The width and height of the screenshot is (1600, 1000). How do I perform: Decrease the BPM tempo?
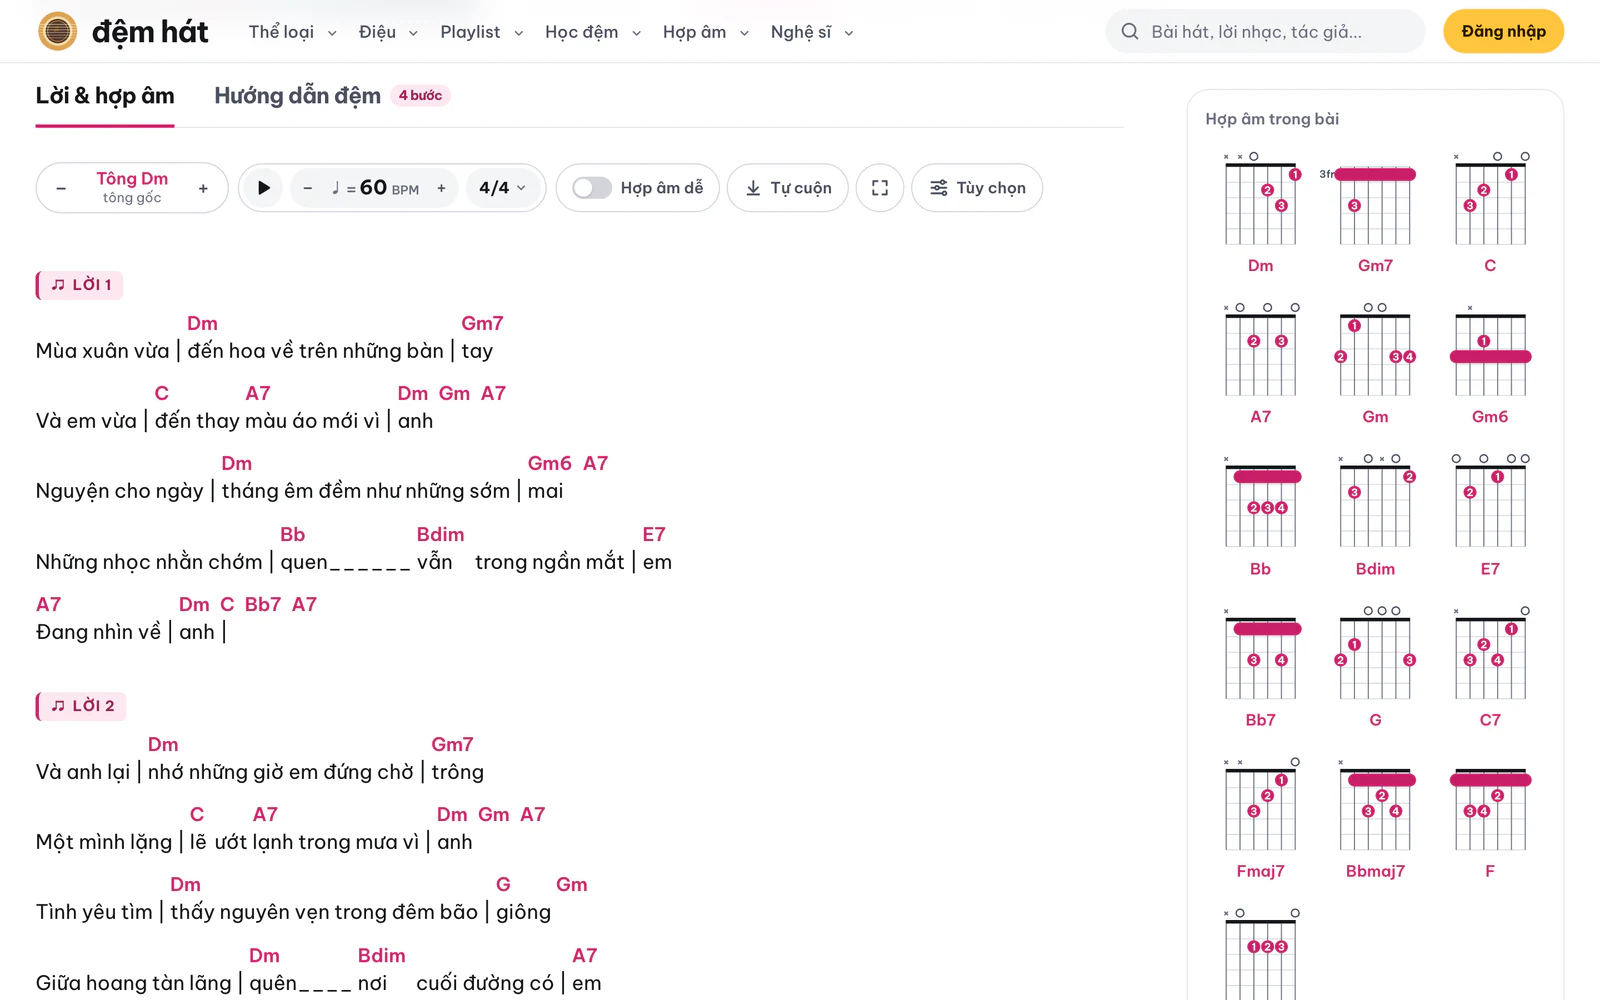pos(308,188)
